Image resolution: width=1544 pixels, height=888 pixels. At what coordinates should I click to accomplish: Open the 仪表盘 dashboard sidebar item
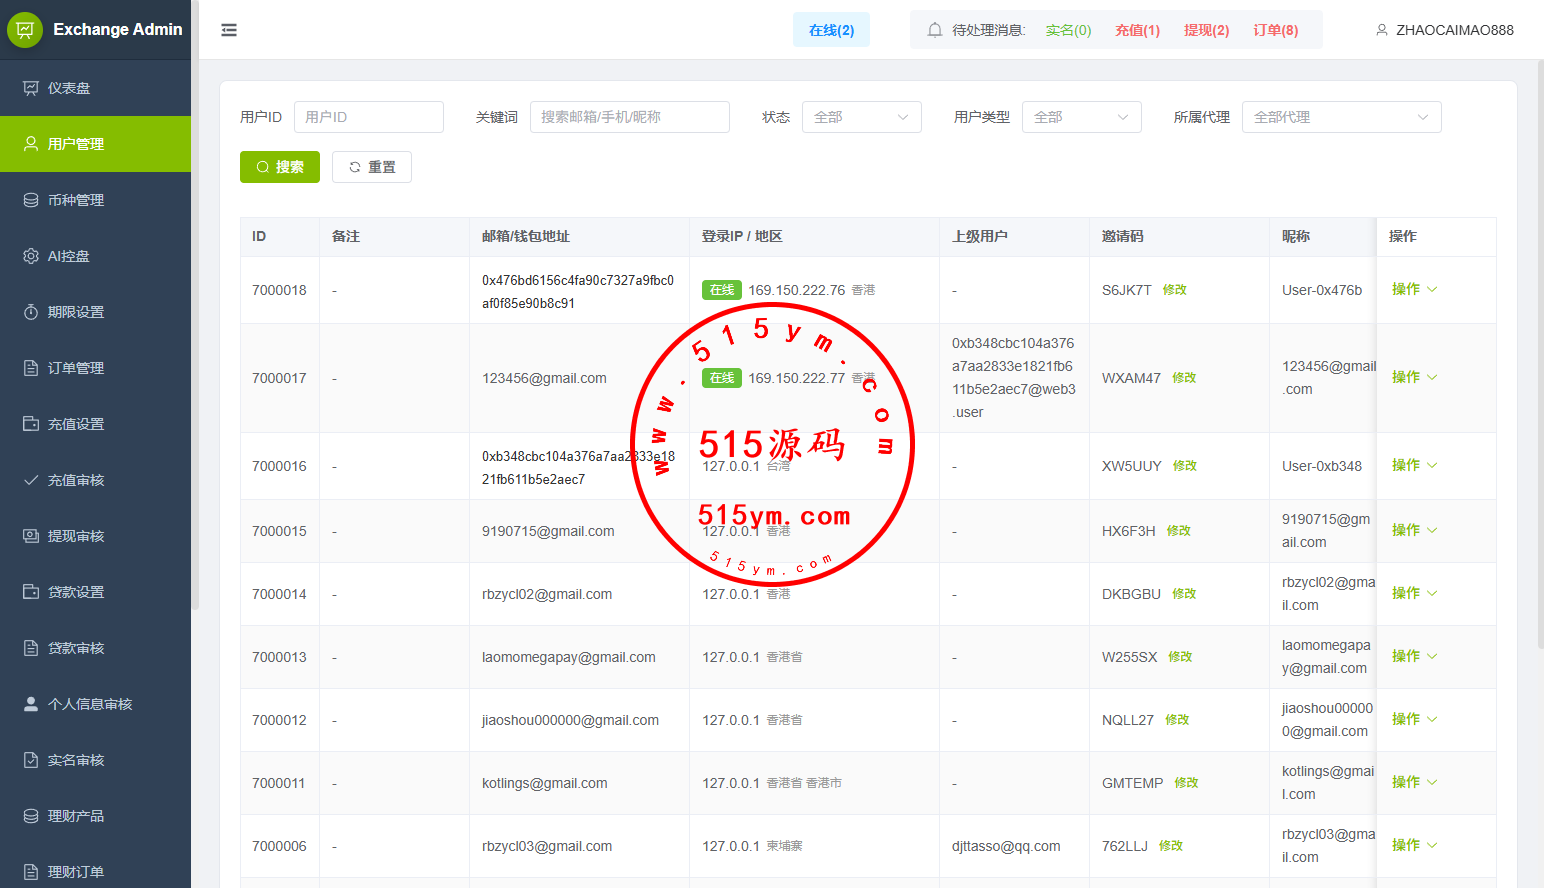[x=69, y=88]
